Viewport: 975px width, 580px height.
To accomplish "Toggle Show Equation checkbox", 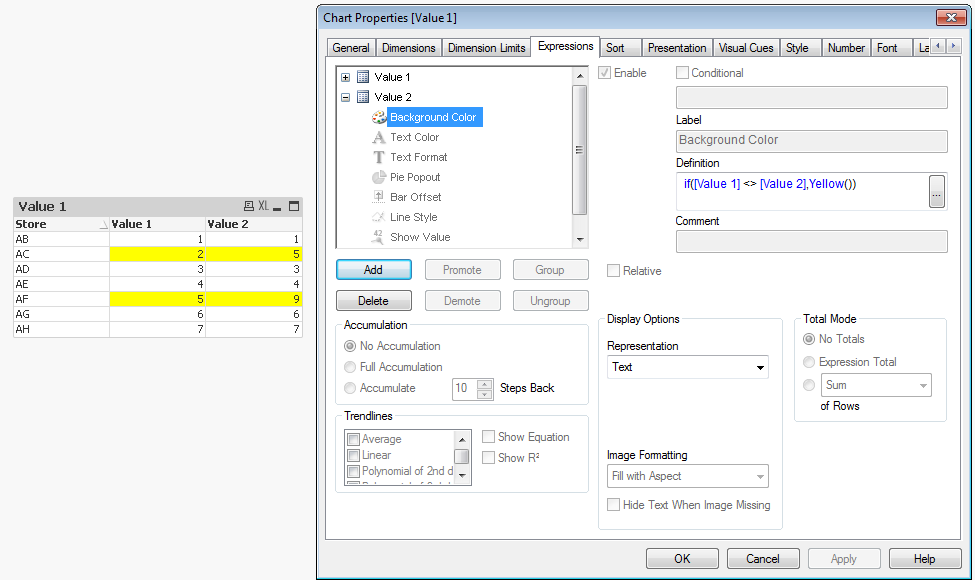I will click(x=489, y=437).
